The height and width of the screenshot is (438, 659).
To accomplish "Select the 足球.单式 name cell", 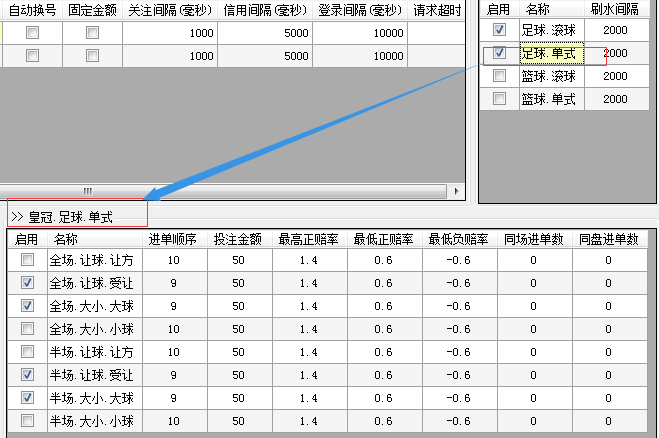I will point(550,53).
